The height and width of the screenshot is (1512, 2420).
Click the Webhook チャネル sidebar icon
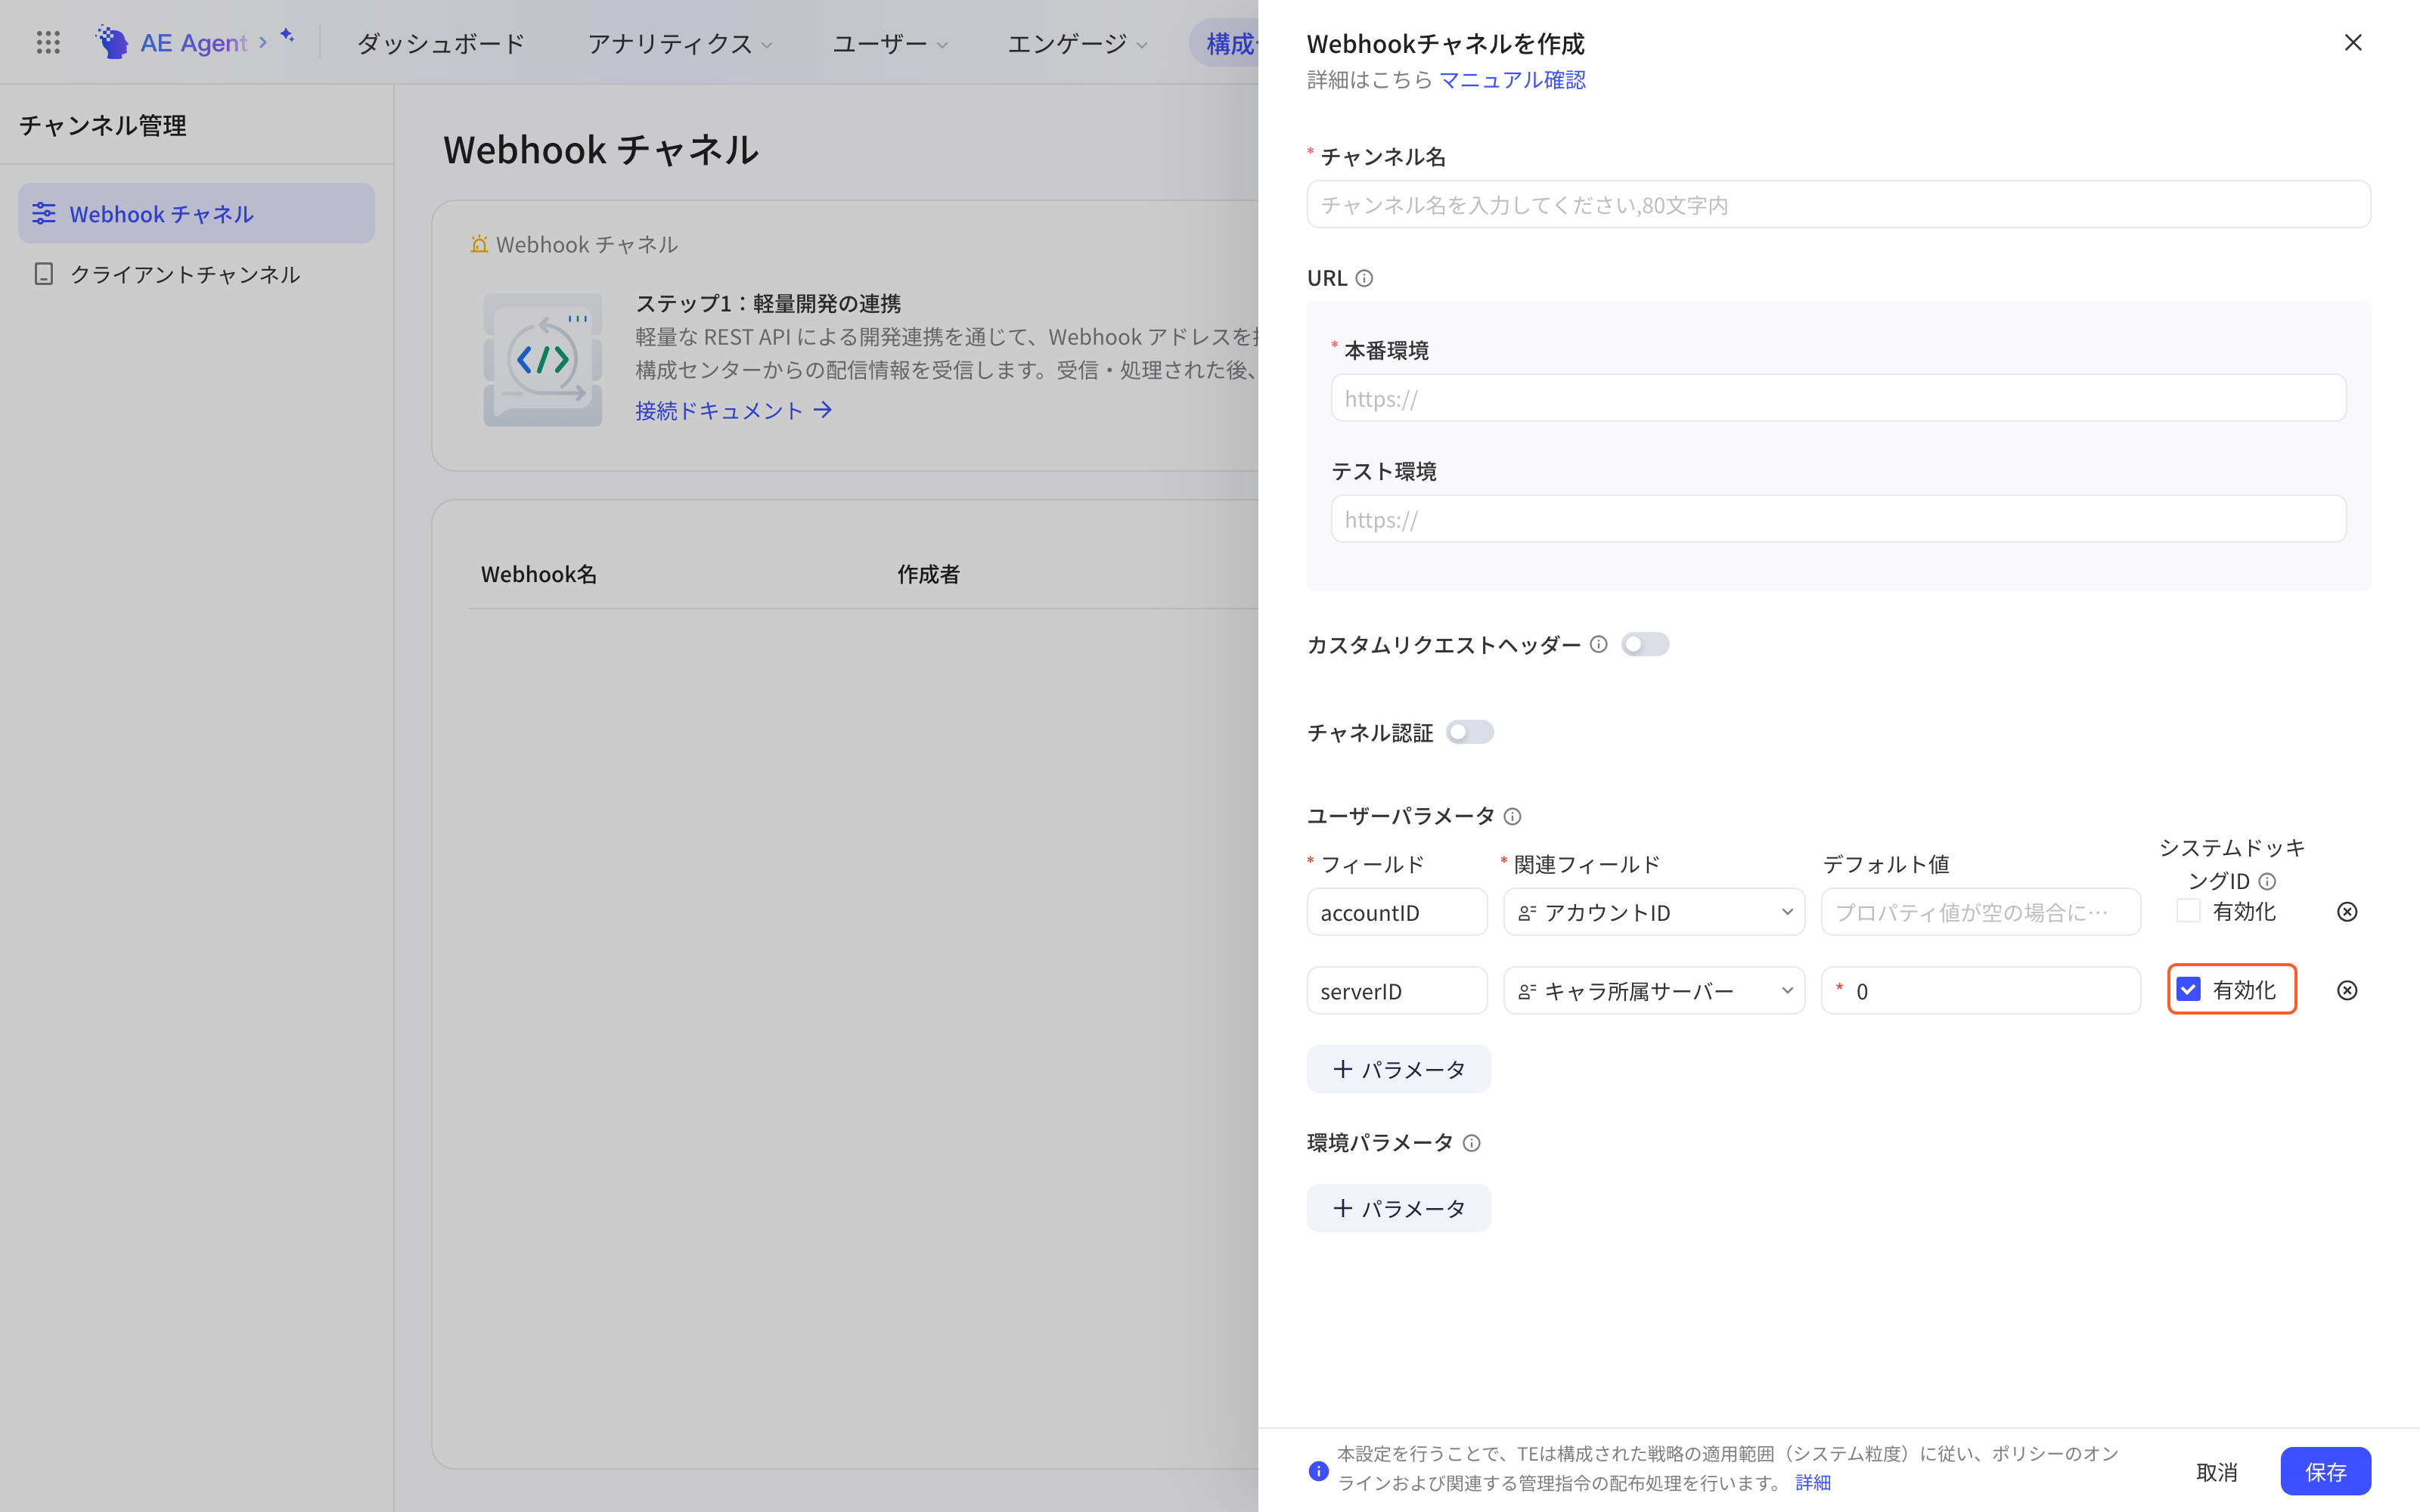[44, 213]
